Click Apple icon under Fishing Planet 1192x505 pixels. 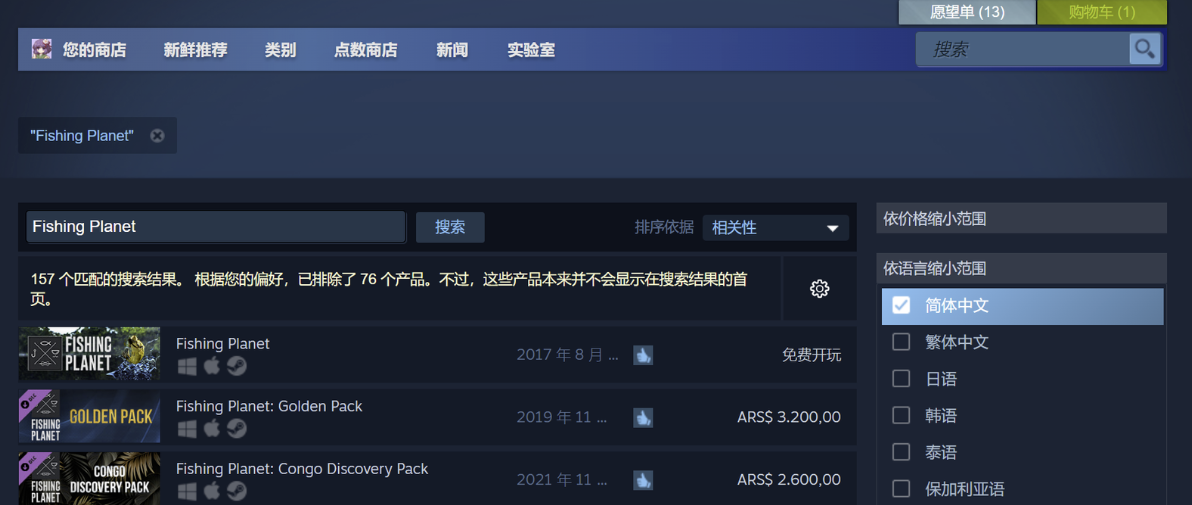point(212,367)
